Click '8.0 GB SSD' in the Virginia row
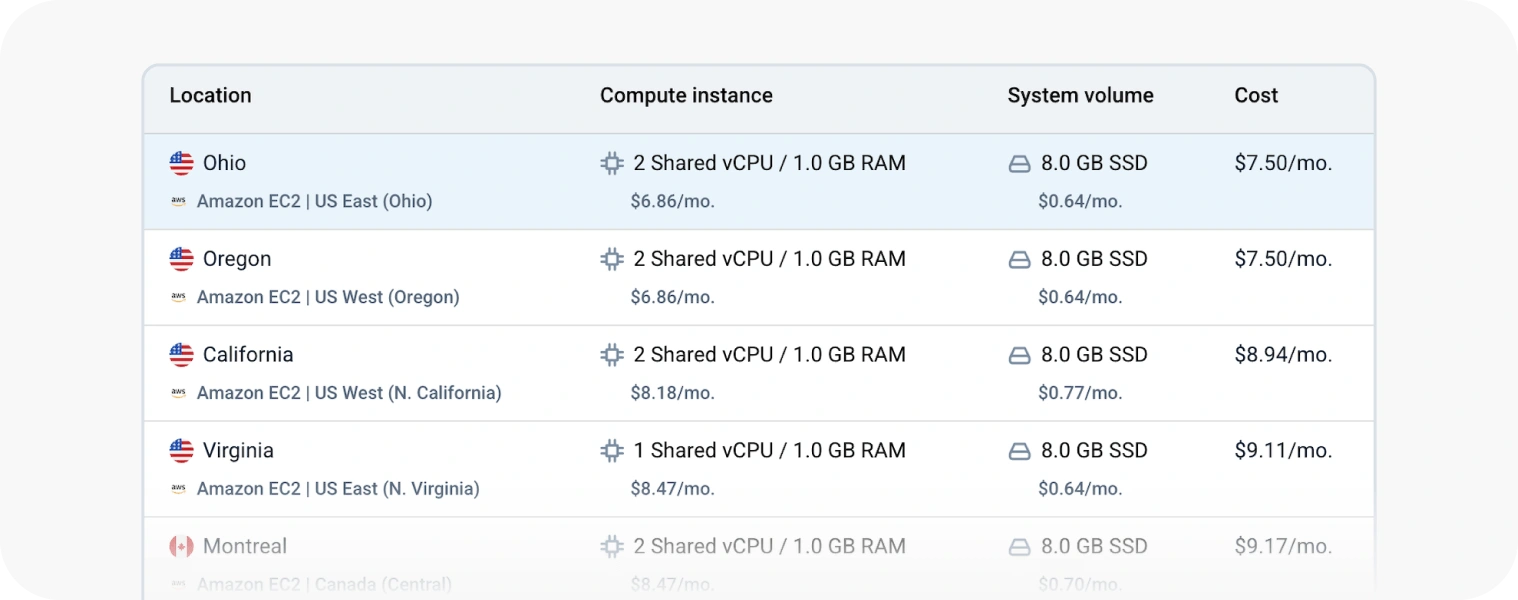The image size is (1518, 600). (x=1094, y=451)
